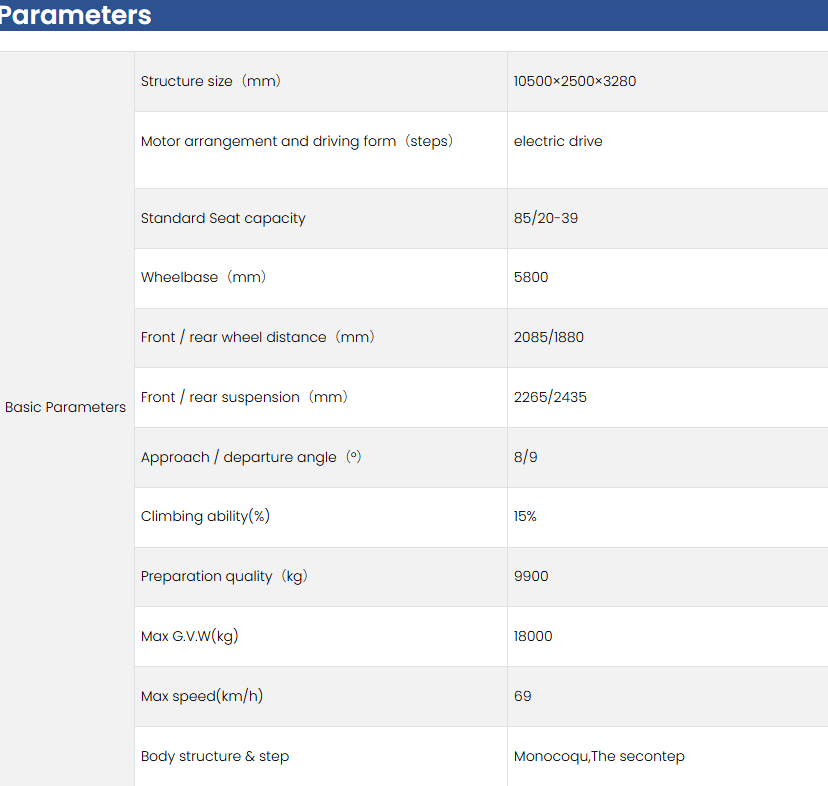The width and height of the screenshot is (828, 786).
Task: Select the electric drive value
Action: point(558,141)
